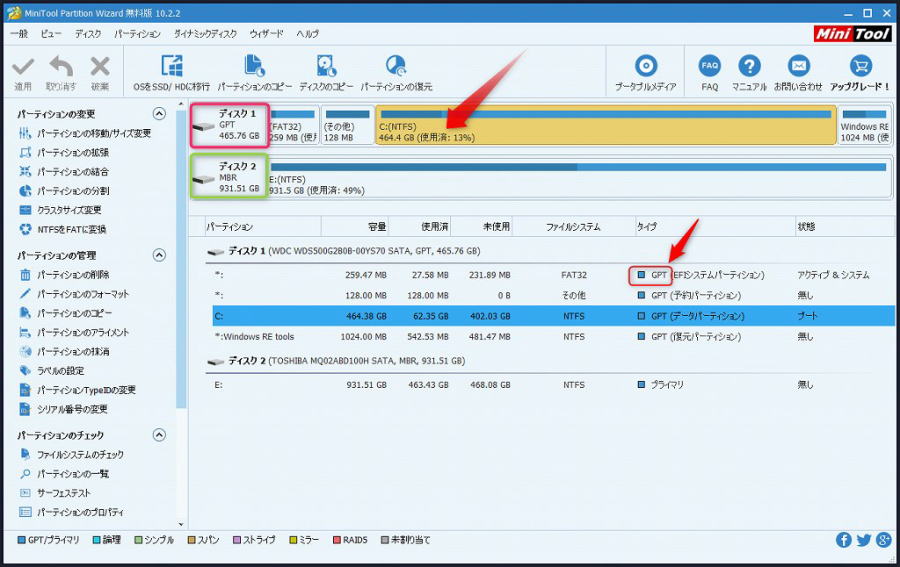The image size is (900, 567).
Task: Open the 一般 menu
Action: click(19, 34)
